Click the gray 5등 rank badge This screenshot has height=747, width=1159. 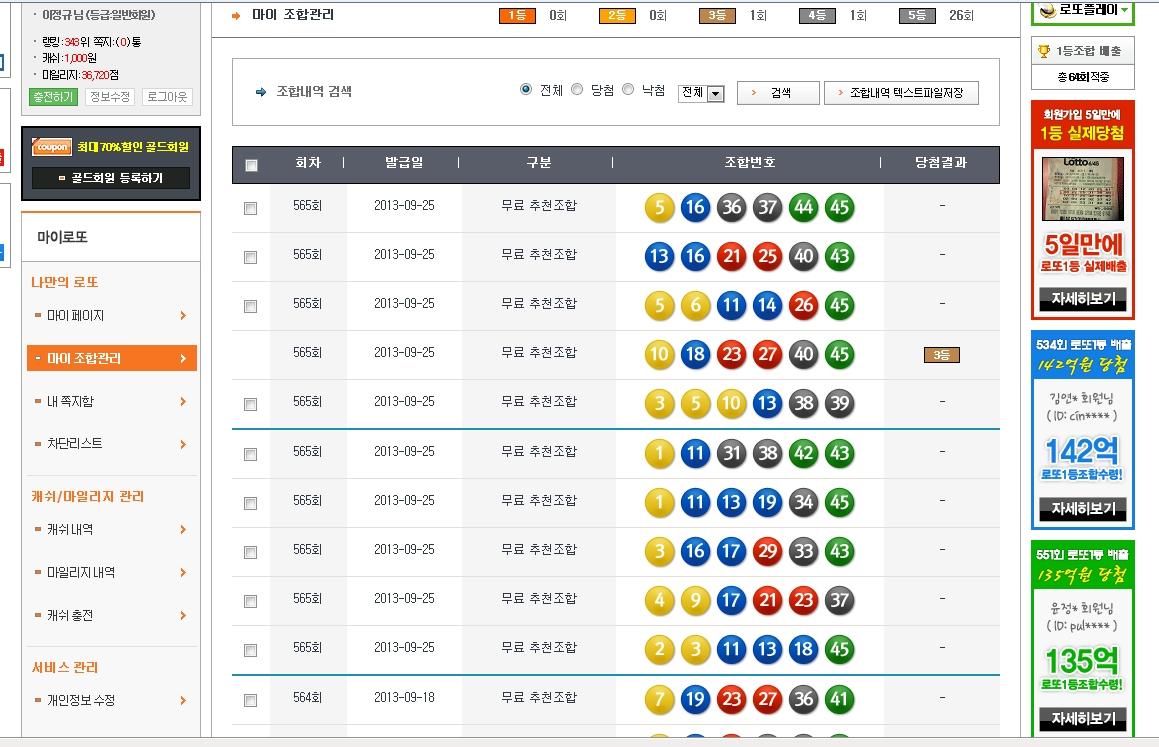tap(916, 15)
